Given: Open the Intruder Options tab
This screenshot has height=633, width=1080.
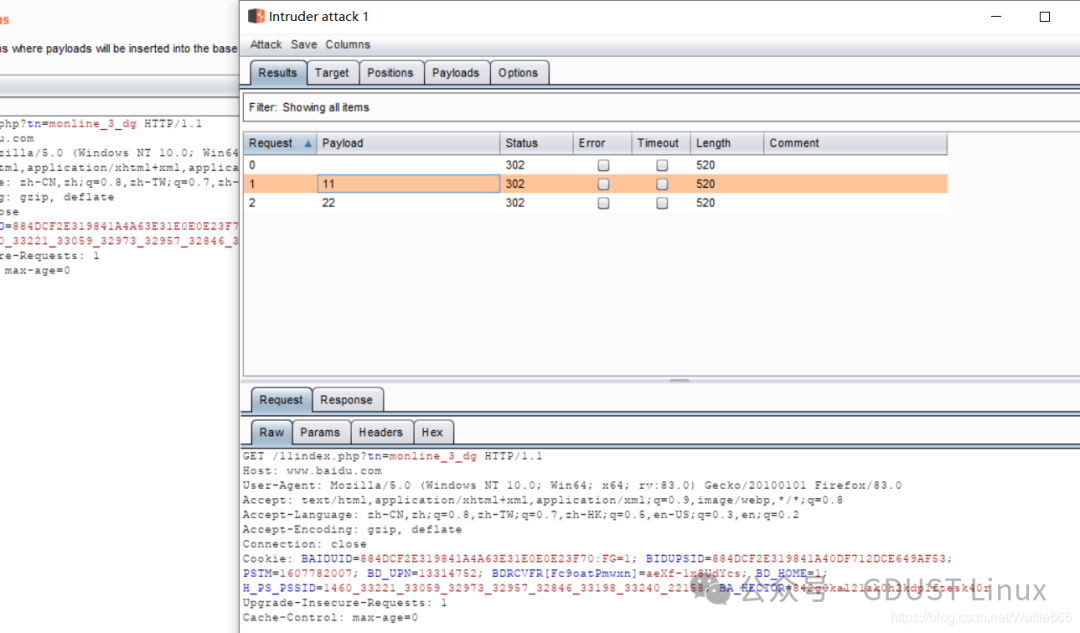Looking at the screenshot, I should [520, 72].
